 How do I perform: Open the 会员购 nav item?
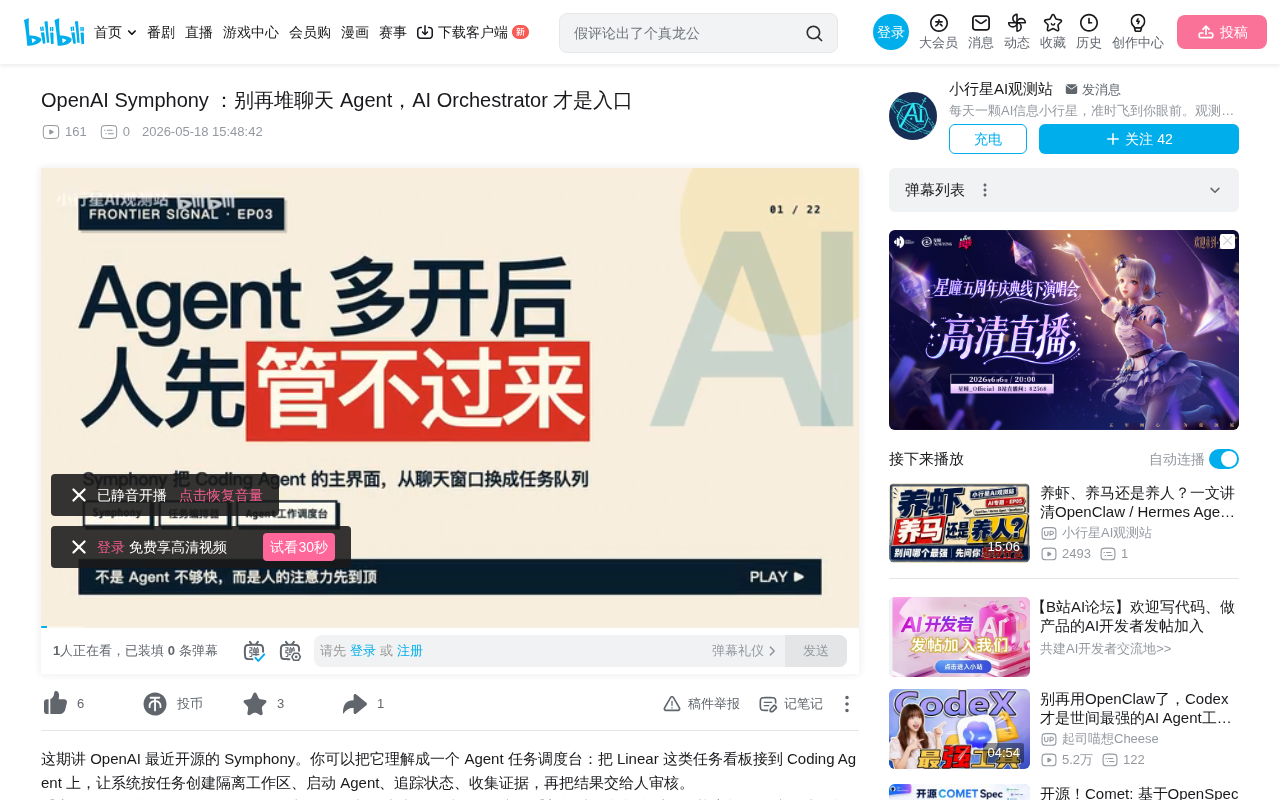coord(310,32)
